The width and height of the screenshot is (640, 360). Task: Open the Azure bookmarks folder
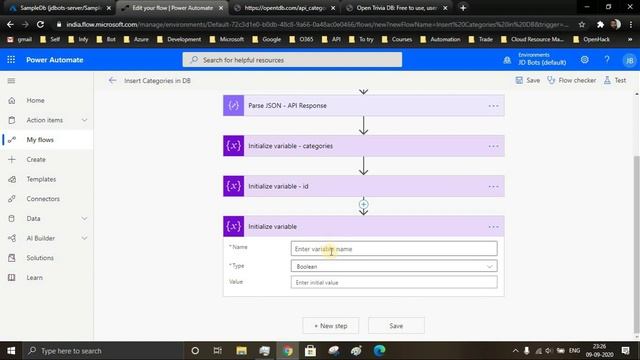[136, 39]
